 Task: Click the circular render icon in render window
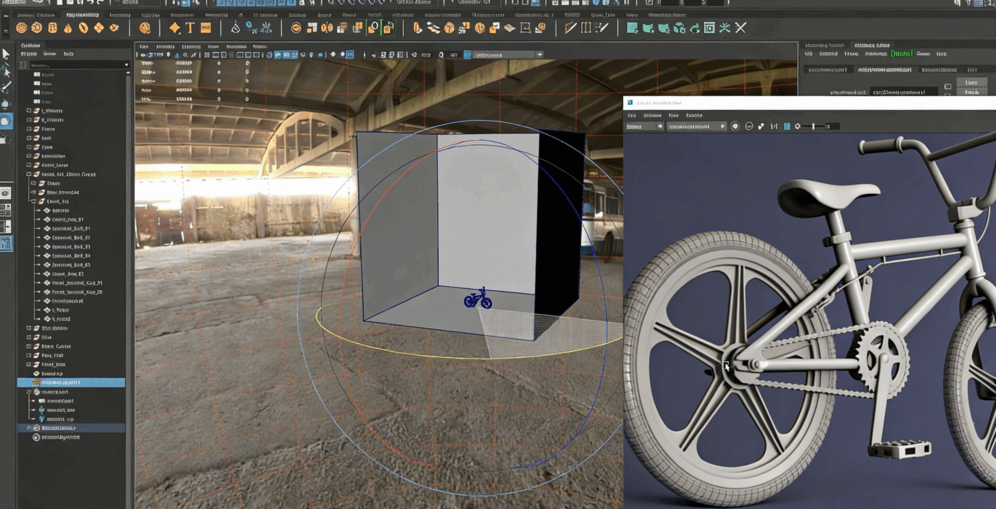click(x=736, y=127)
